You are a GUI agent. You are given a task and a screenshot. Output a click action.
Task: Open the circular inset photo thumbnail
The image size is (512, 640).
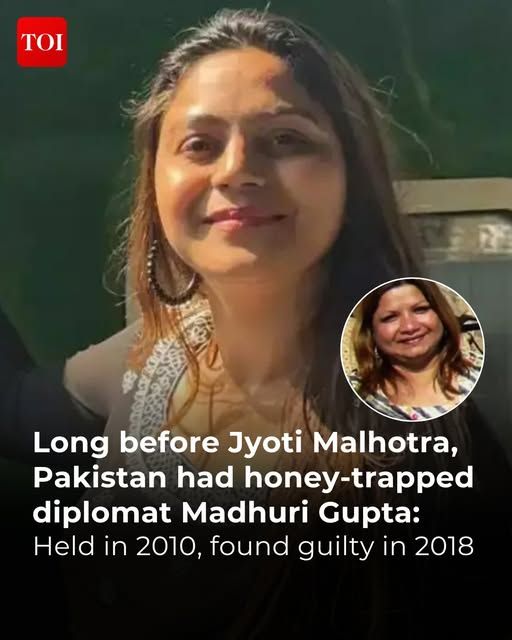[413, 349]
